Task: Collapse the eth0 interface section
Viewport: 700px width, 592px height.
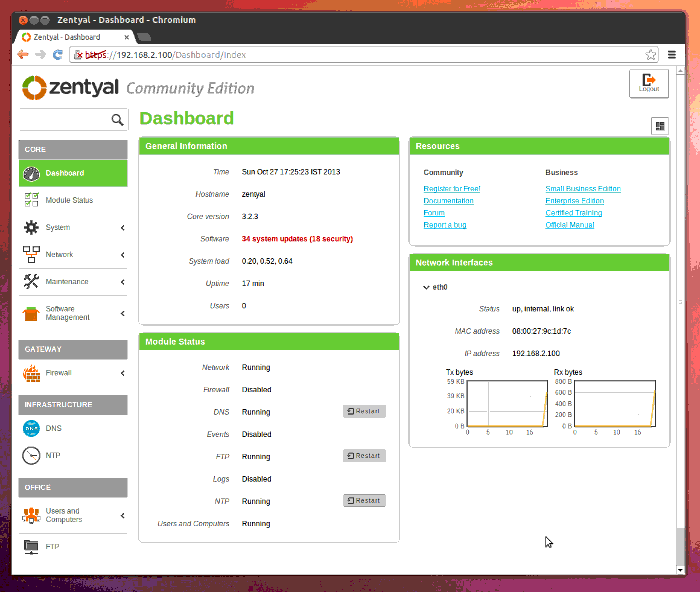Action: click(x=426, y=287)
